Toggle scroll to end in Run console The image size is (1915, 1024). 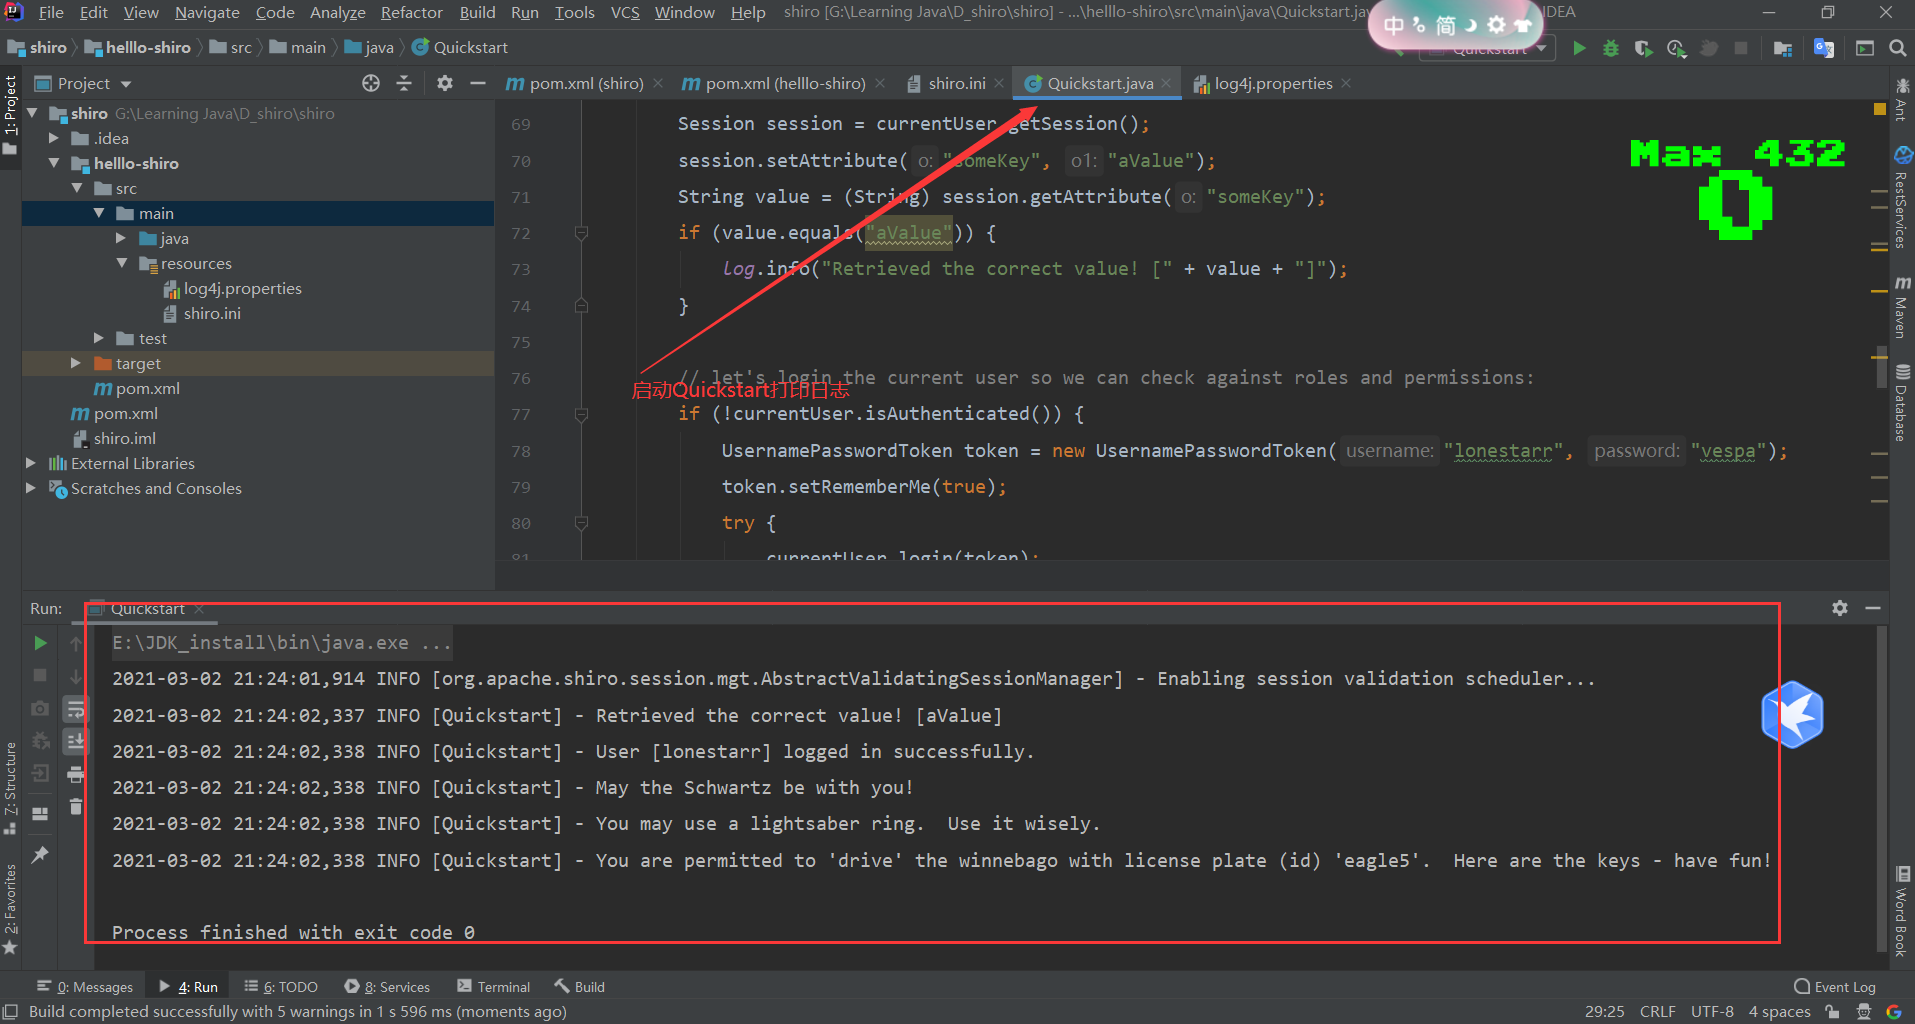click(76, 741)
